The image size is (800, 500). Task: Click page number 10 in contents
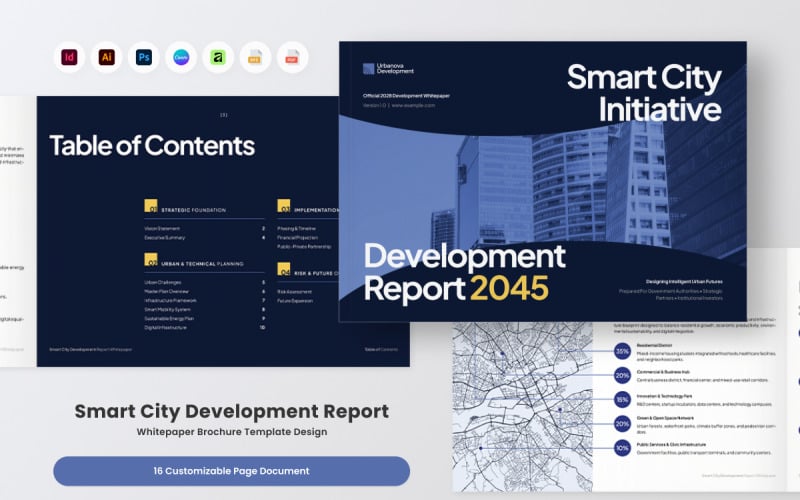pyautogui.click(x=262, y=328)
